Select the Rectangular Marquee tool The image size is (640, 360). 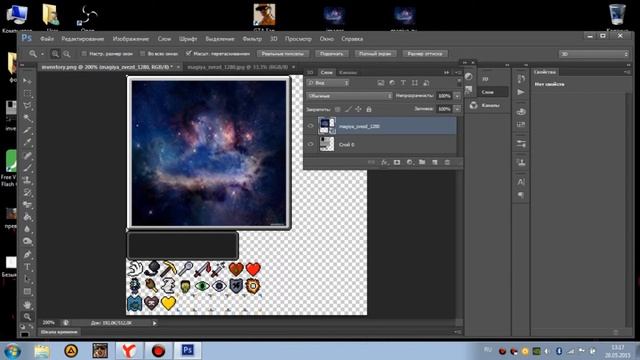[x=27, y=93]
